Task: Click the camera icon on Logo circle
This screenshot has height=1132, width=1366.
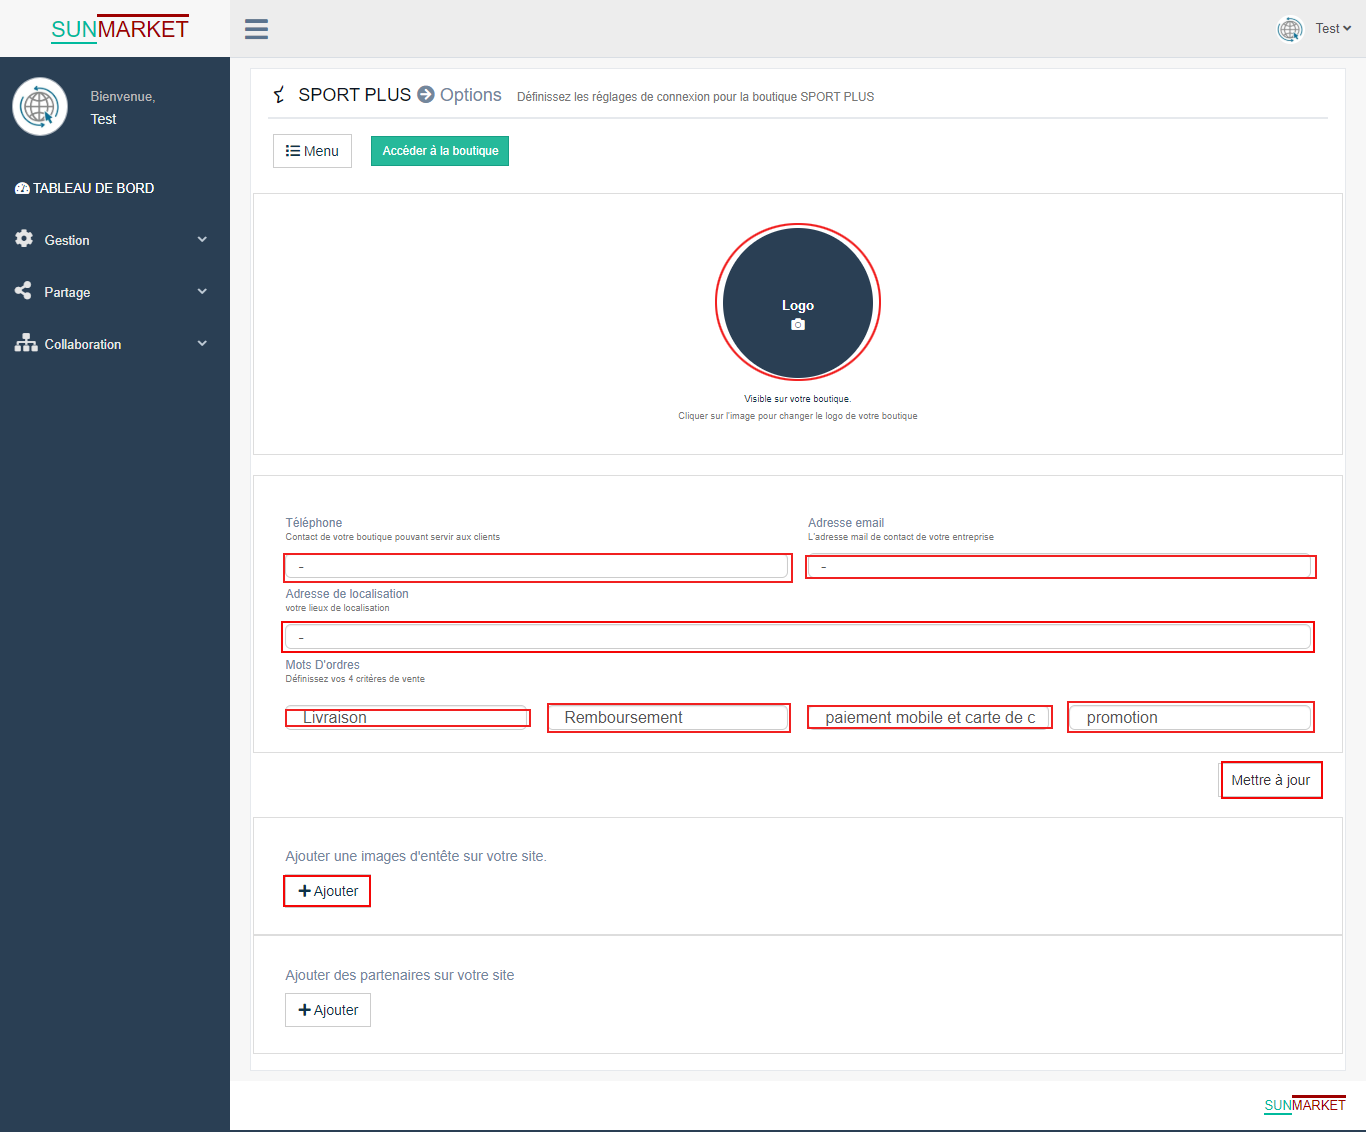Action: click(798, 325)
